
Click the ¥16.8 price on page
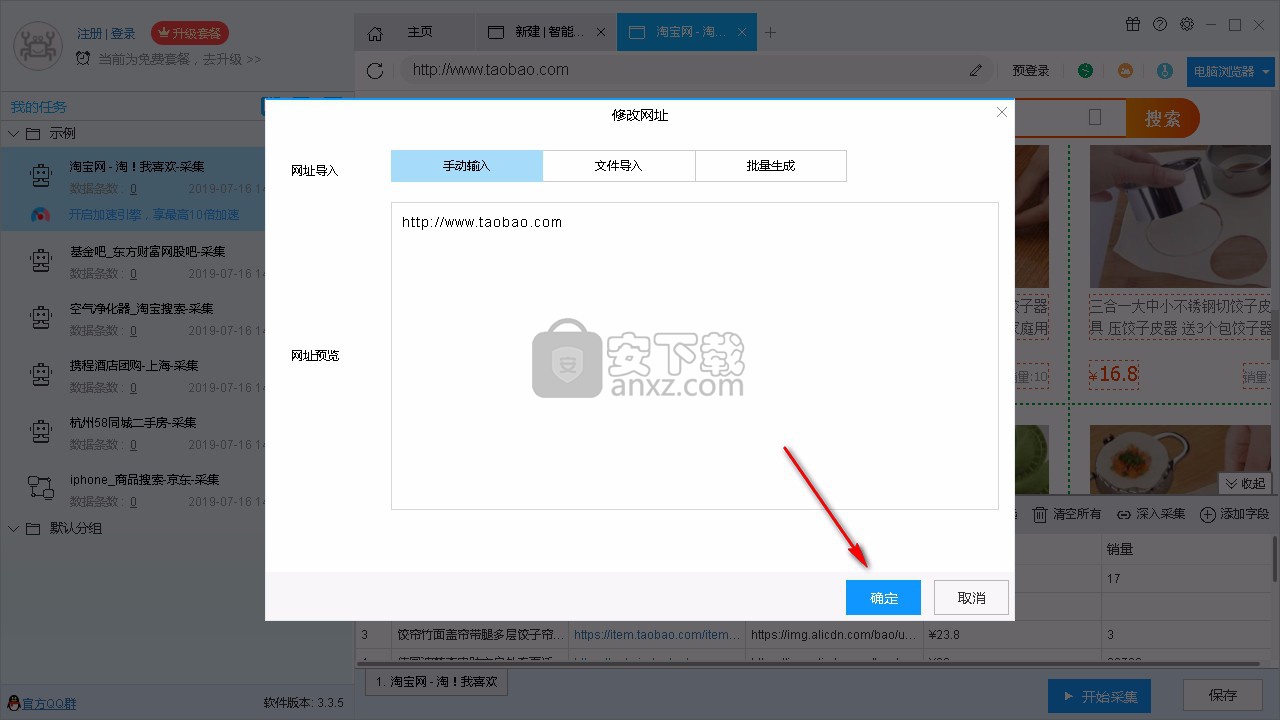pyautogui.click(x=1114, y=374)
